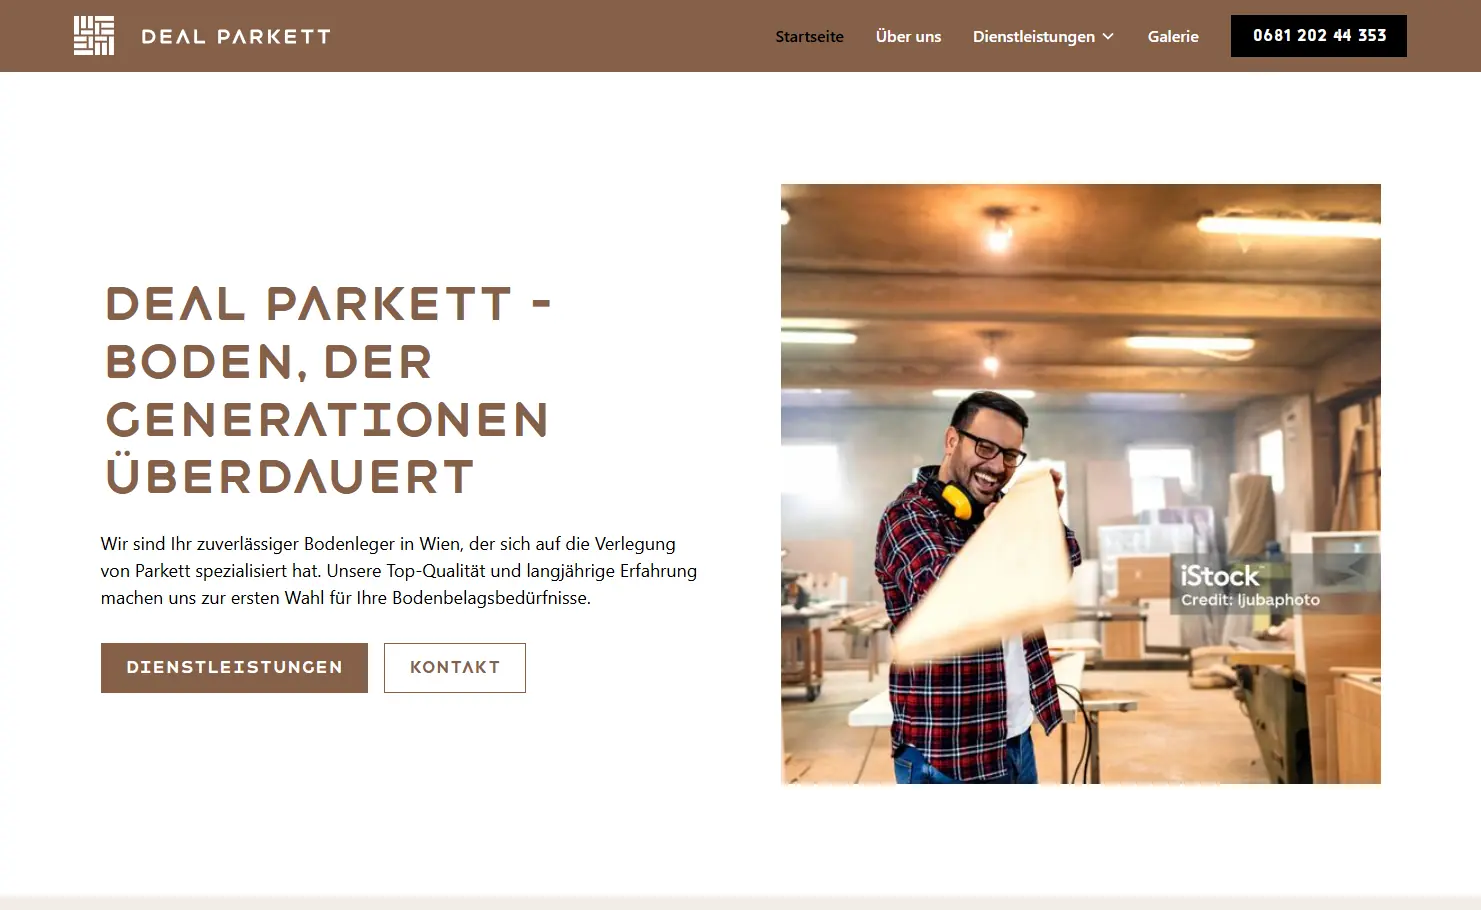Open the Galerie navigation link
Image resolution: width=1481 pixels, height=910 pixels.
click(1173, 36)
